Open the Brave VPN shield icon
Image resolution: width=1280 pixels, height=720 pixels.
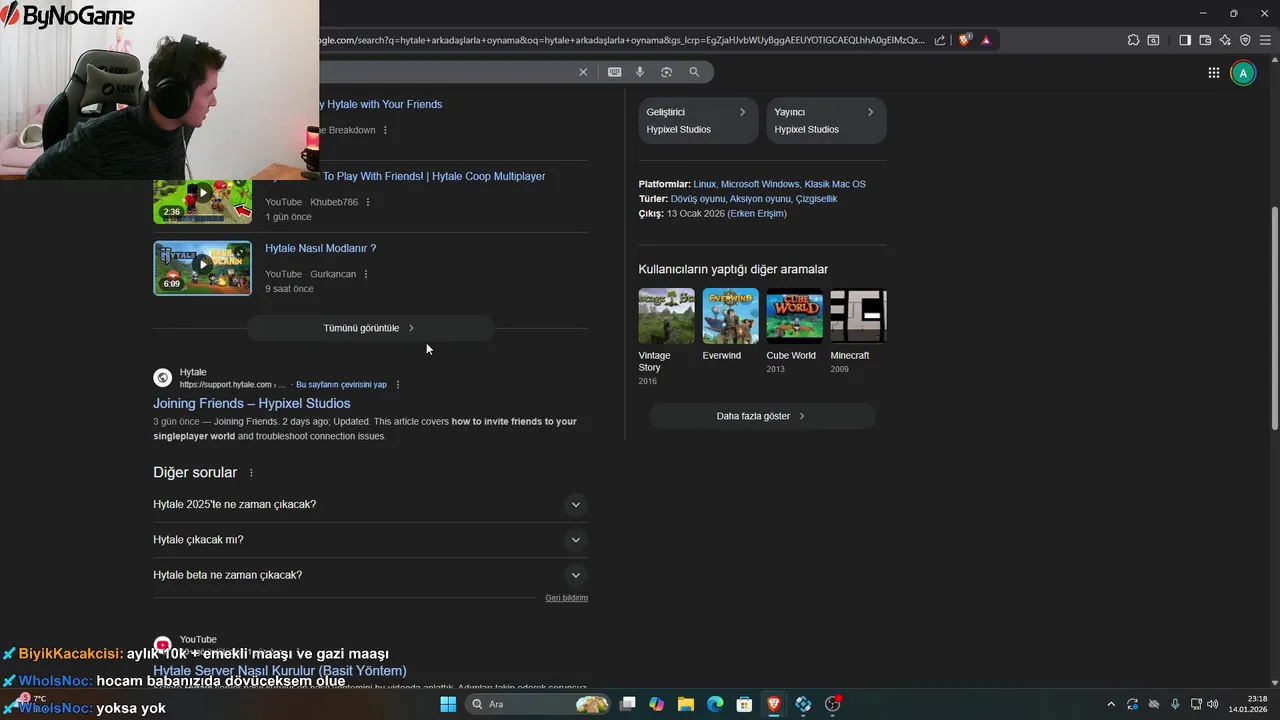pos(1245,40)
